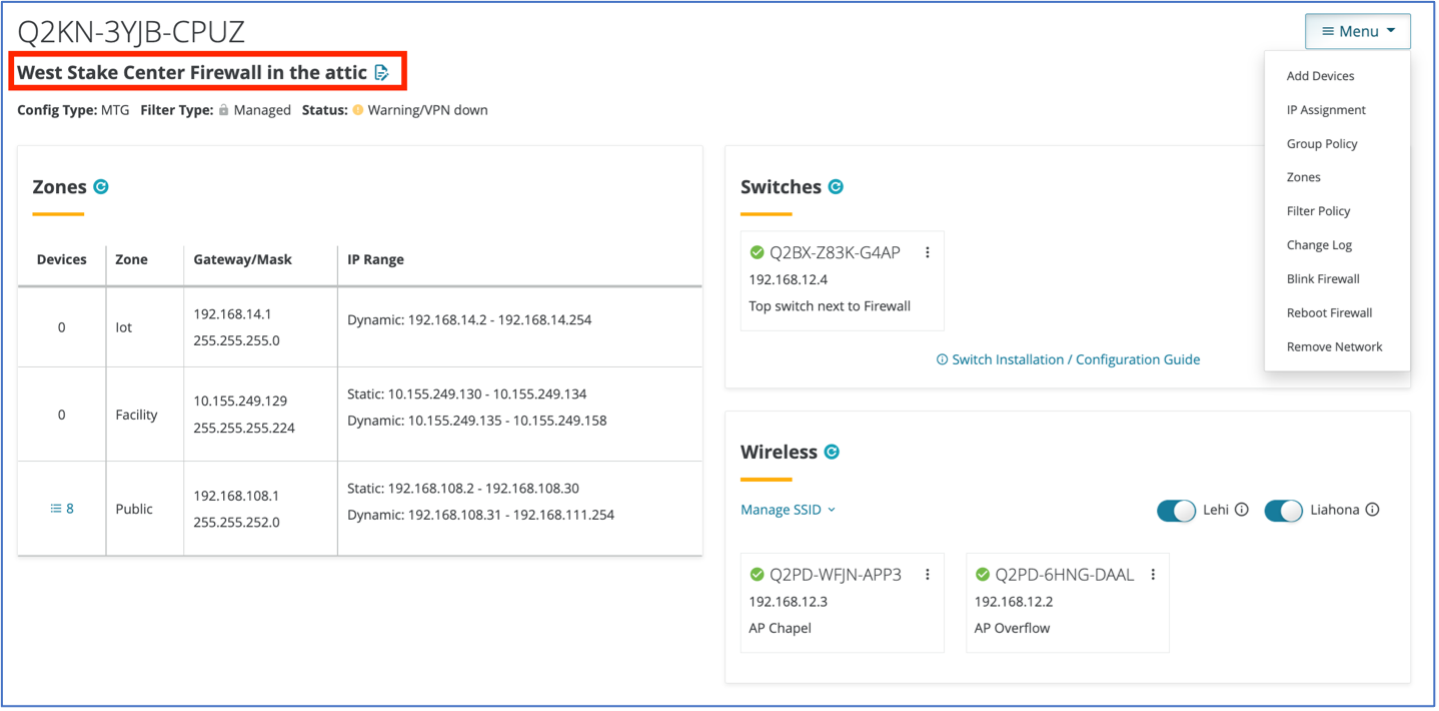Expand the Manage SSID dropdown

tap(787, 510)
